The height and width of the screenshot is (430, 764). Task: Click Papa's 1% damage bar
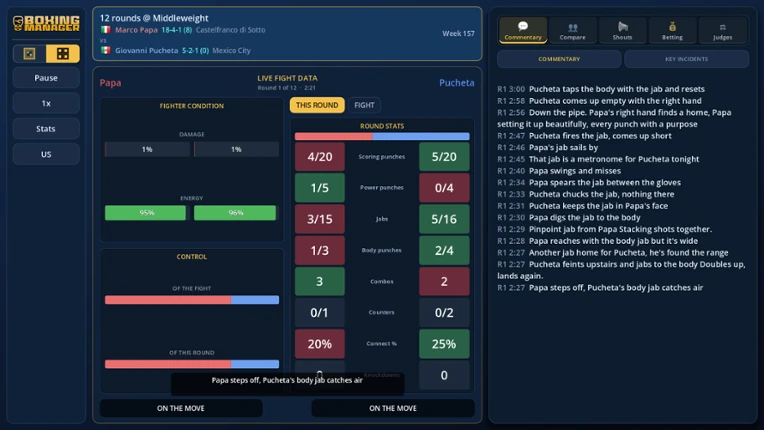(x=147, y=150)
